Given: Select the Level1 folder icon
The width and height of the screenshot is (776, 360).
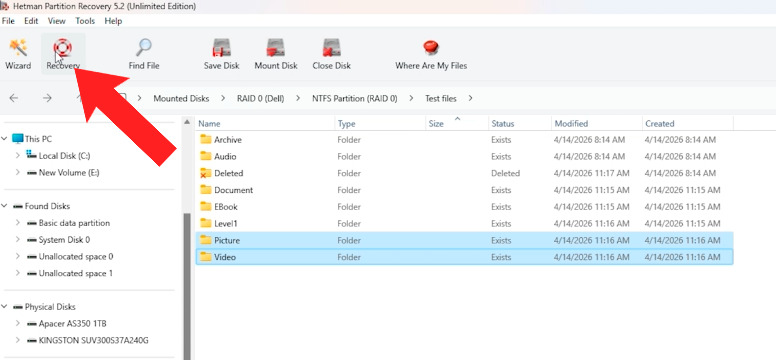Looking at the screenshot, I should pyautogui.click(x=205, y=224).
